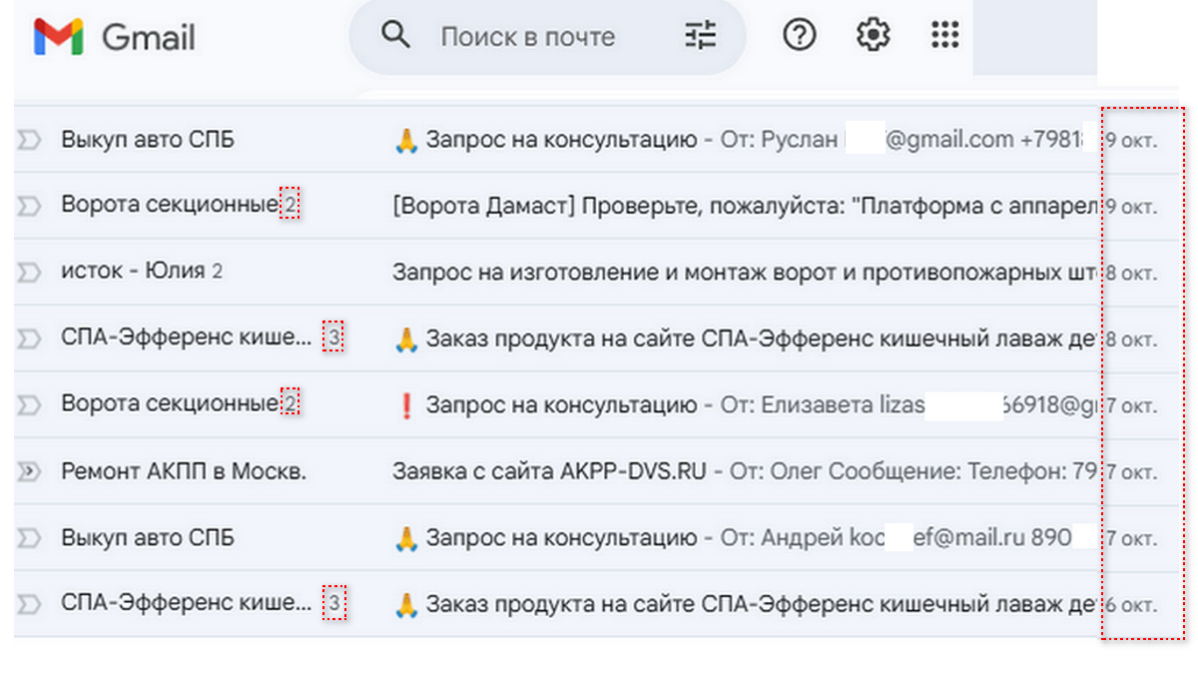Screen dimensions: 1198x675
Task: Click date '6 окт.' on last email row
Action: (1132, 605)
